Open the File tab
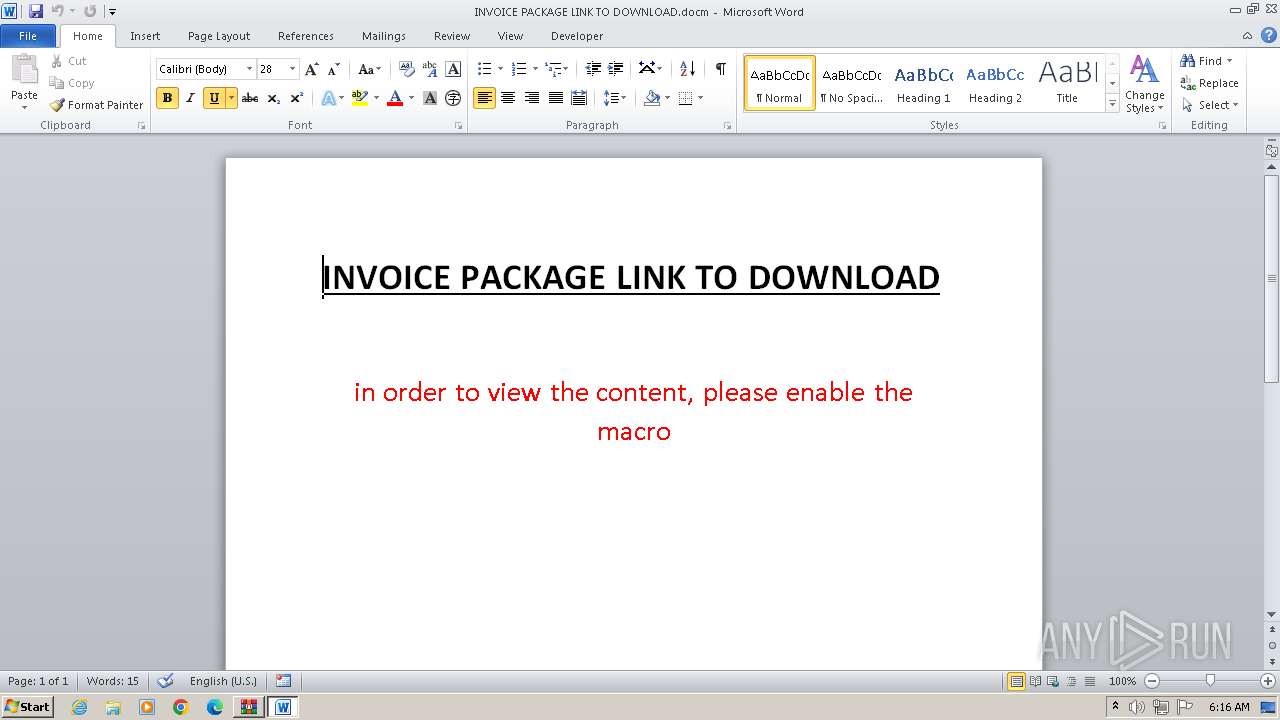 pos(28,36)
